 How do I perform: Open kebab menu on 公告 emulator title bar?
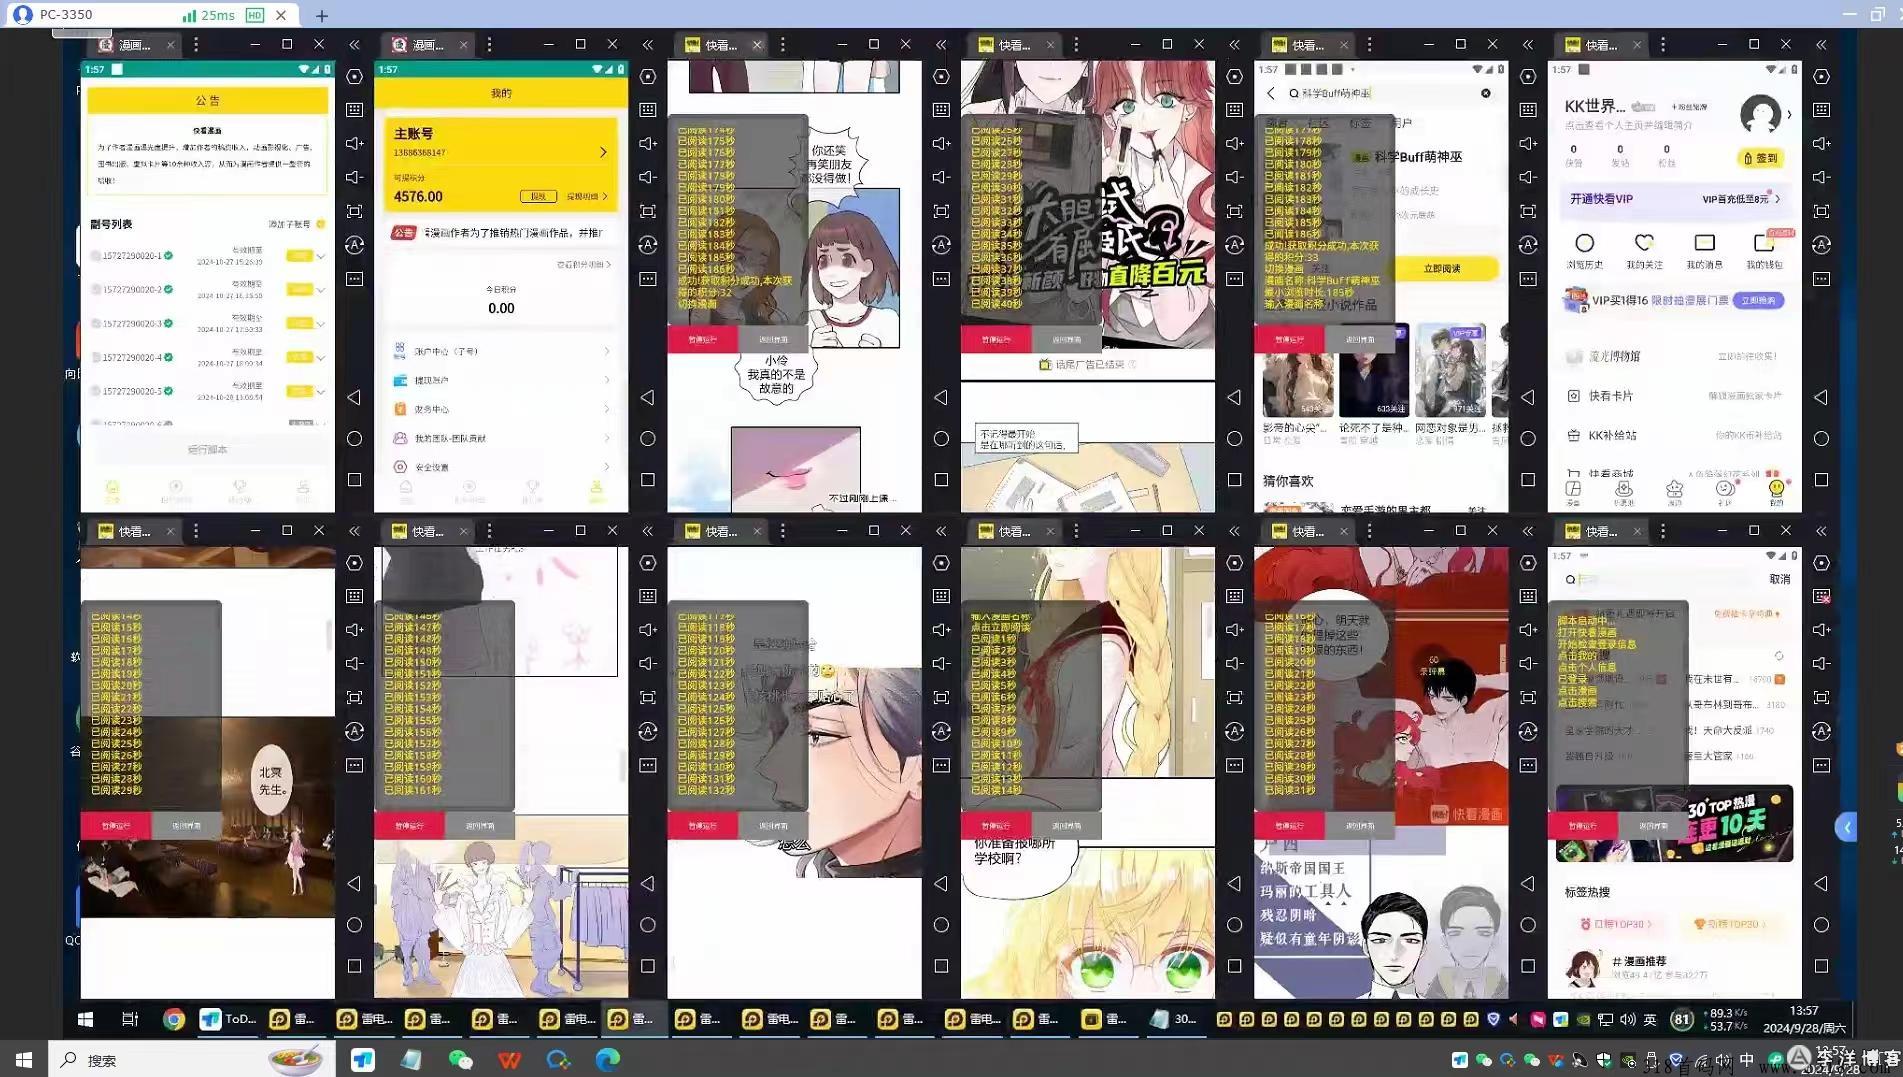pyautogui.click(x=196, y=45)
